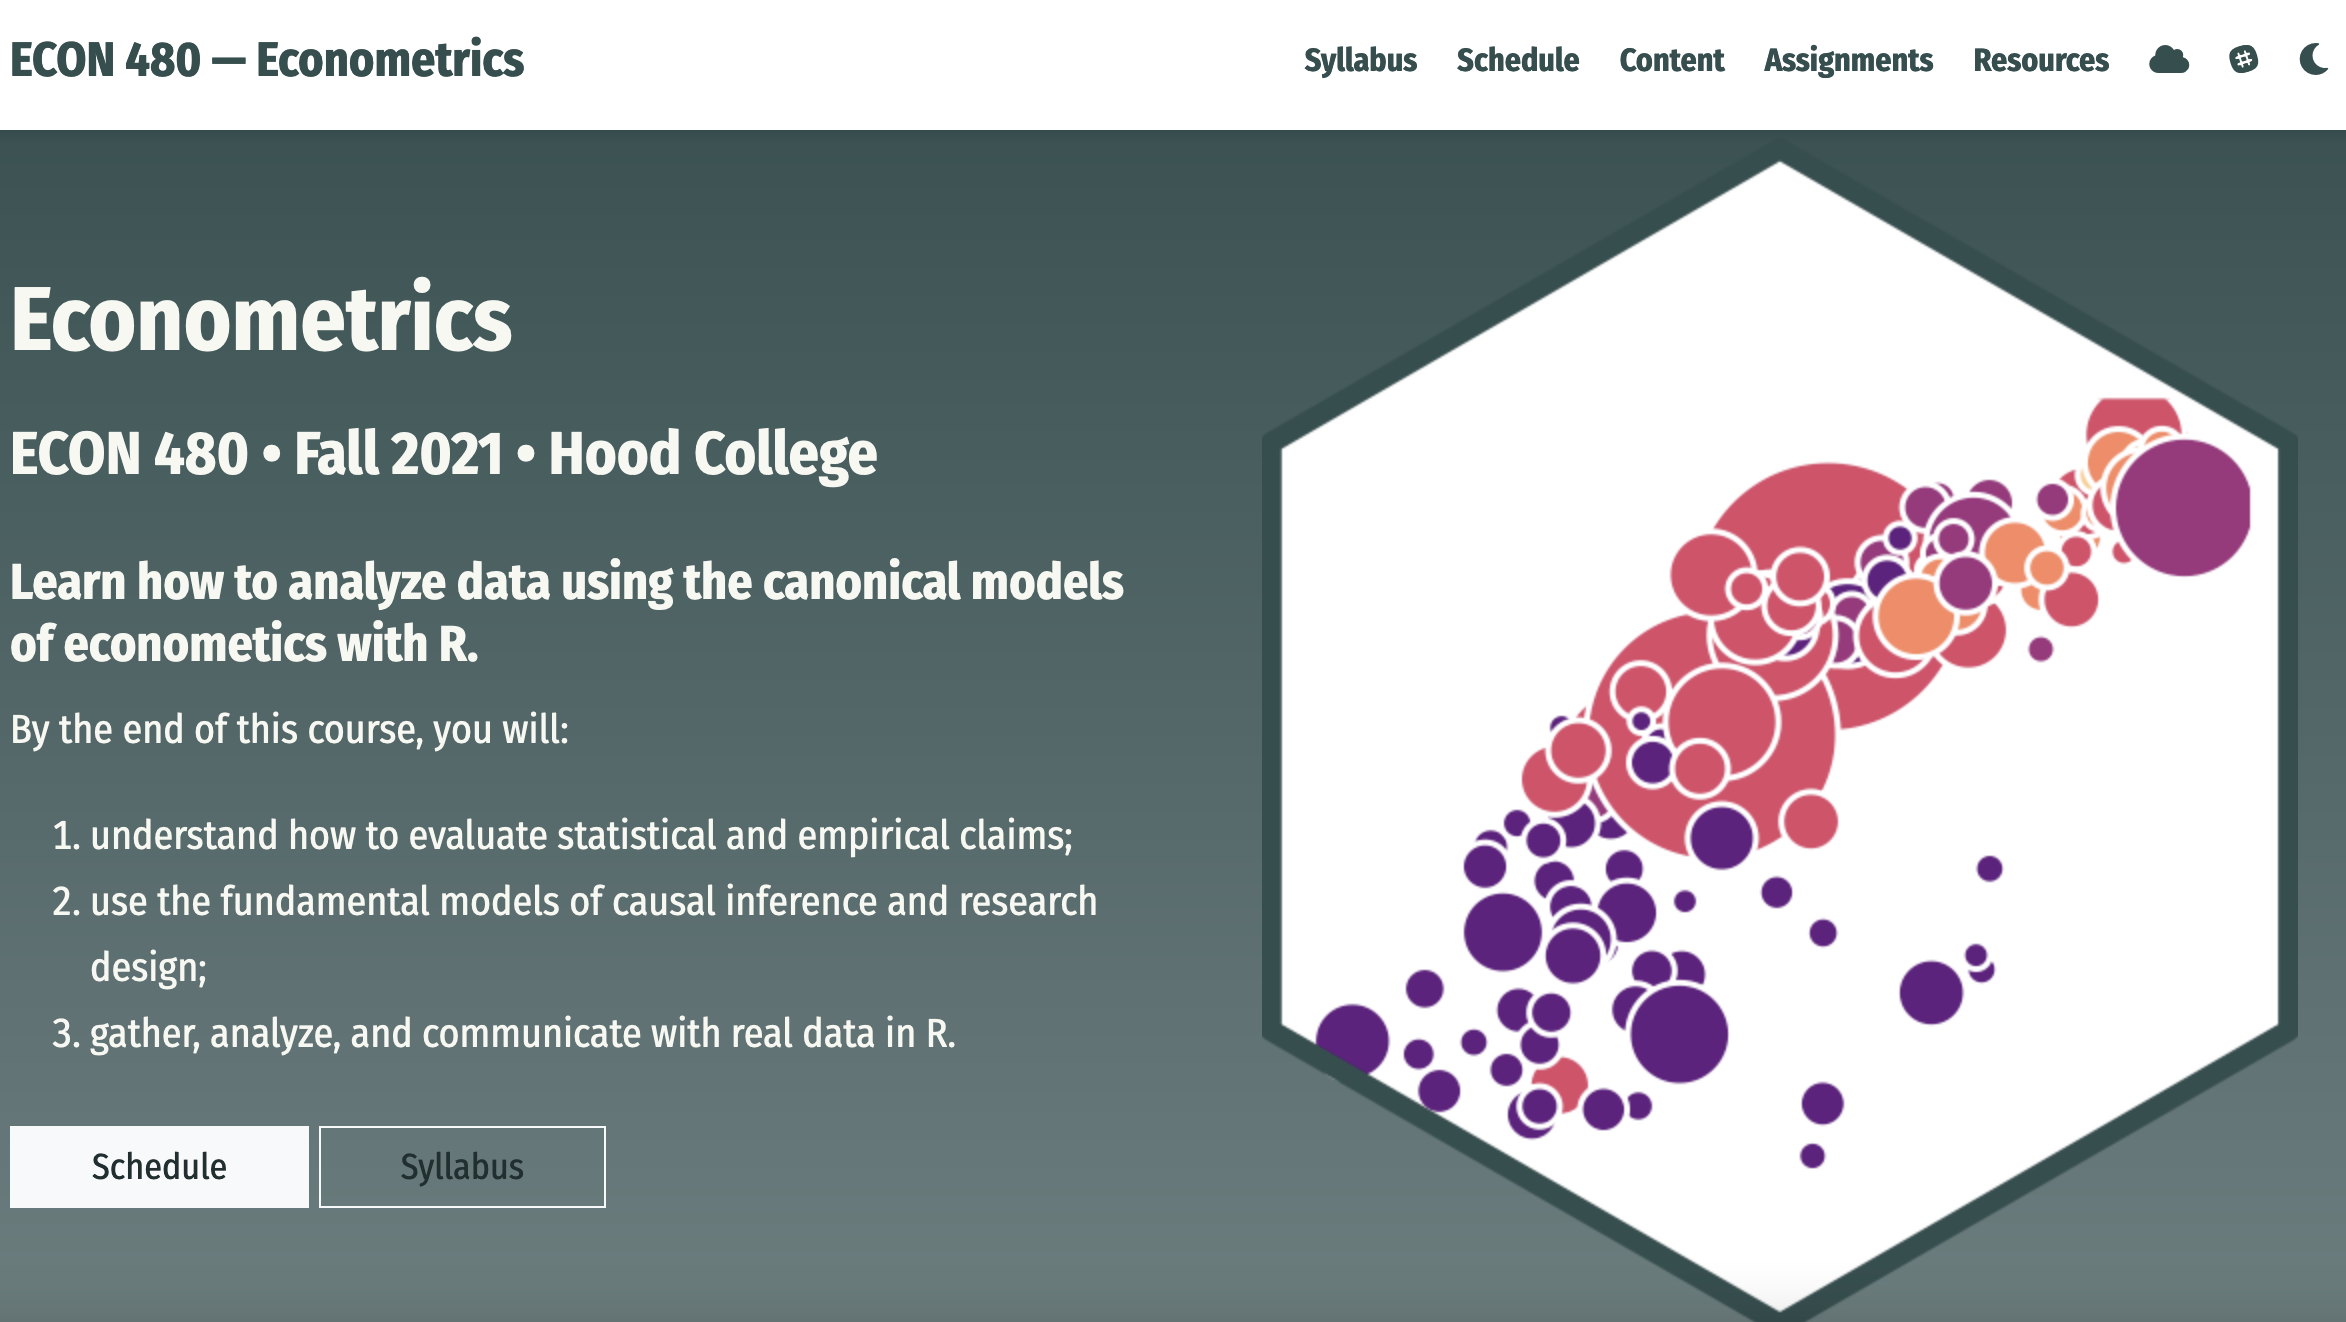2346x1322 pixels.
Task: Click the 'Learn how to analyze data' tagline
Action: 566,612
